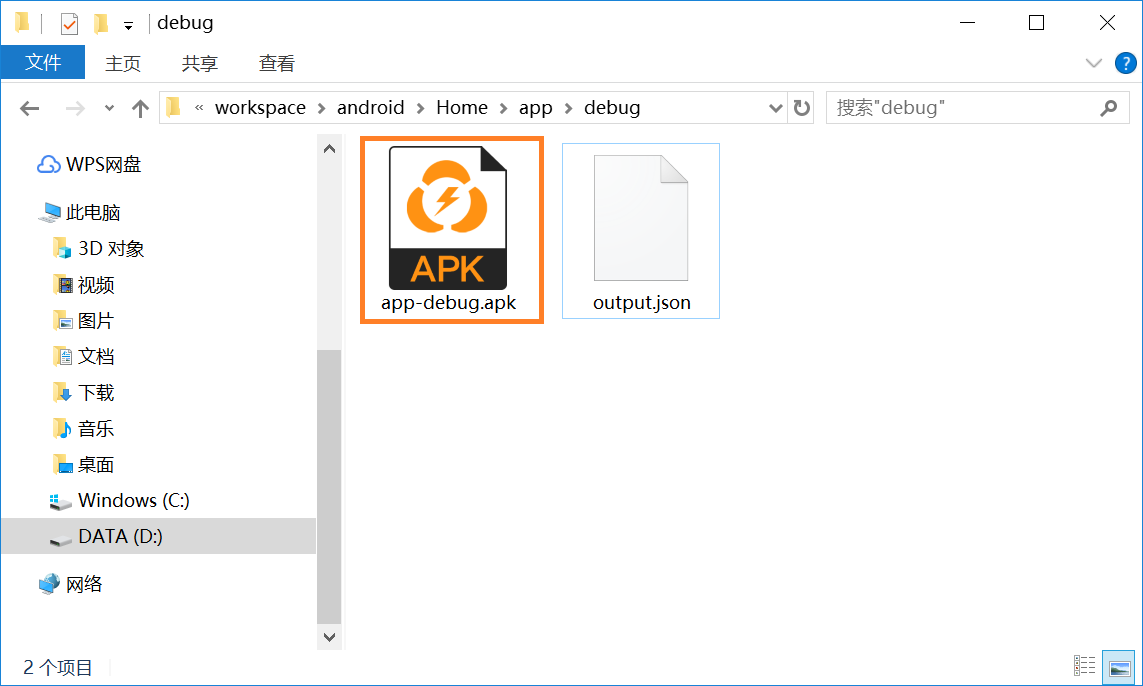
Task: Open the help question mark button
Action: pyautogui.click(x=1126, y=63)
